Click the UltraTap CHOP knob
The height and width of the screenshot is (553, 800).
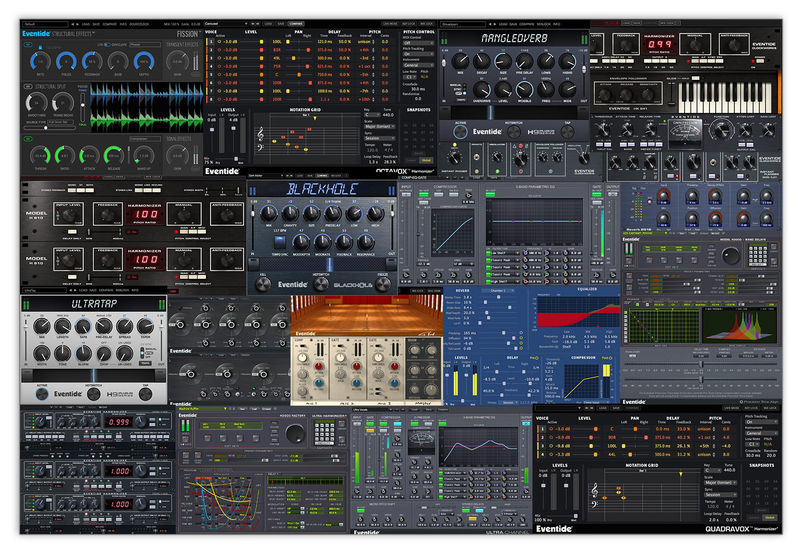104,353
